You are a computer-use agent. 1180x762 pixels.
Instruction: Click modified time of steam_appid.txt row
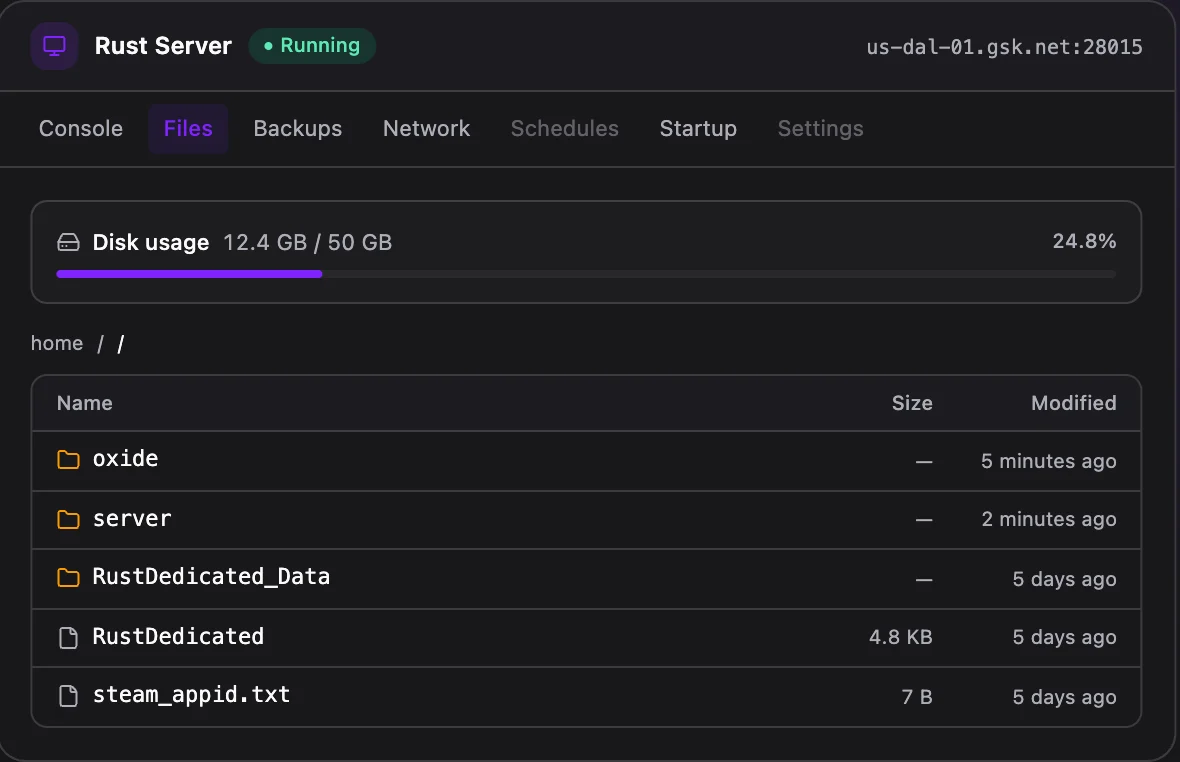[x=1064, y=697]
